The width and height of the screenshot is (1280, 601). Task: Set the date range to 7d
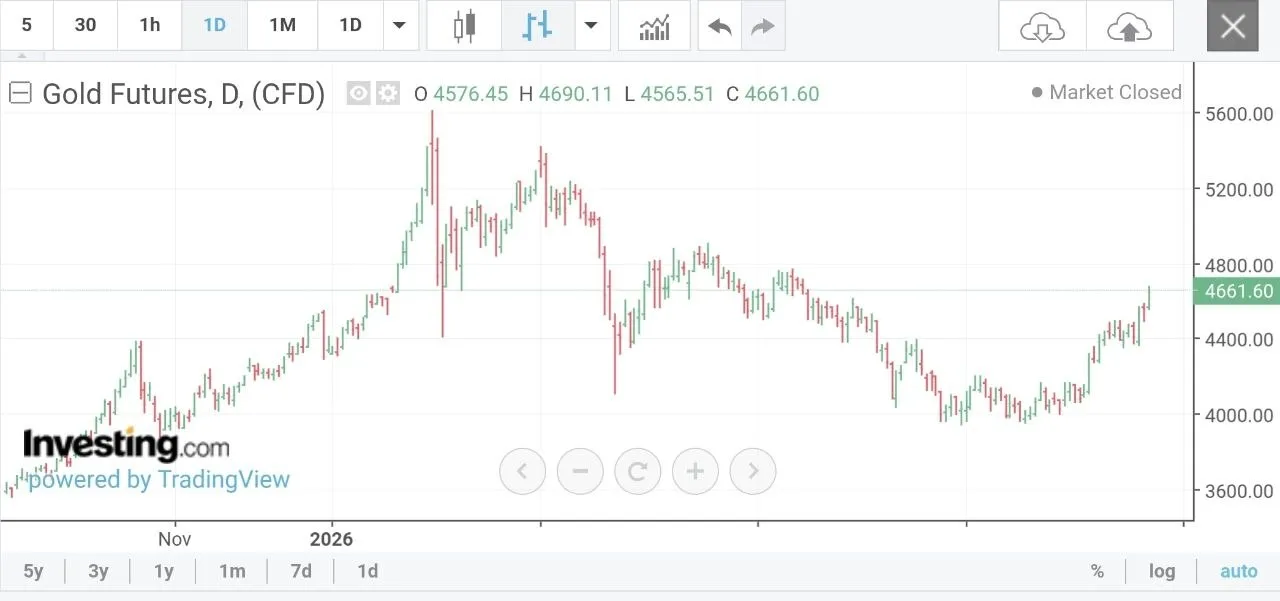tap(301, 571)
